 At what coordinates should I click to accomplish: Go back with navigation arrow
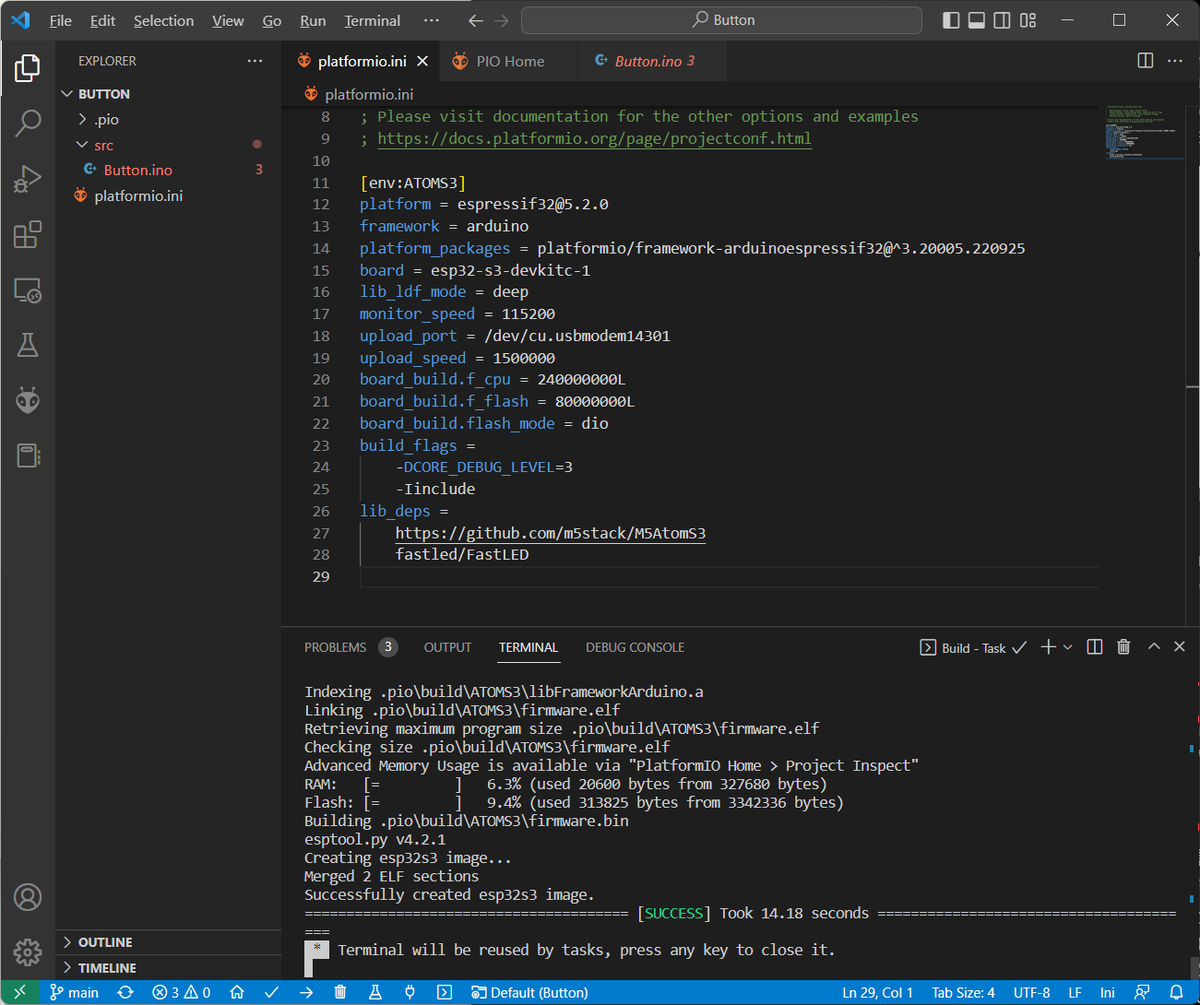(476, 20)
